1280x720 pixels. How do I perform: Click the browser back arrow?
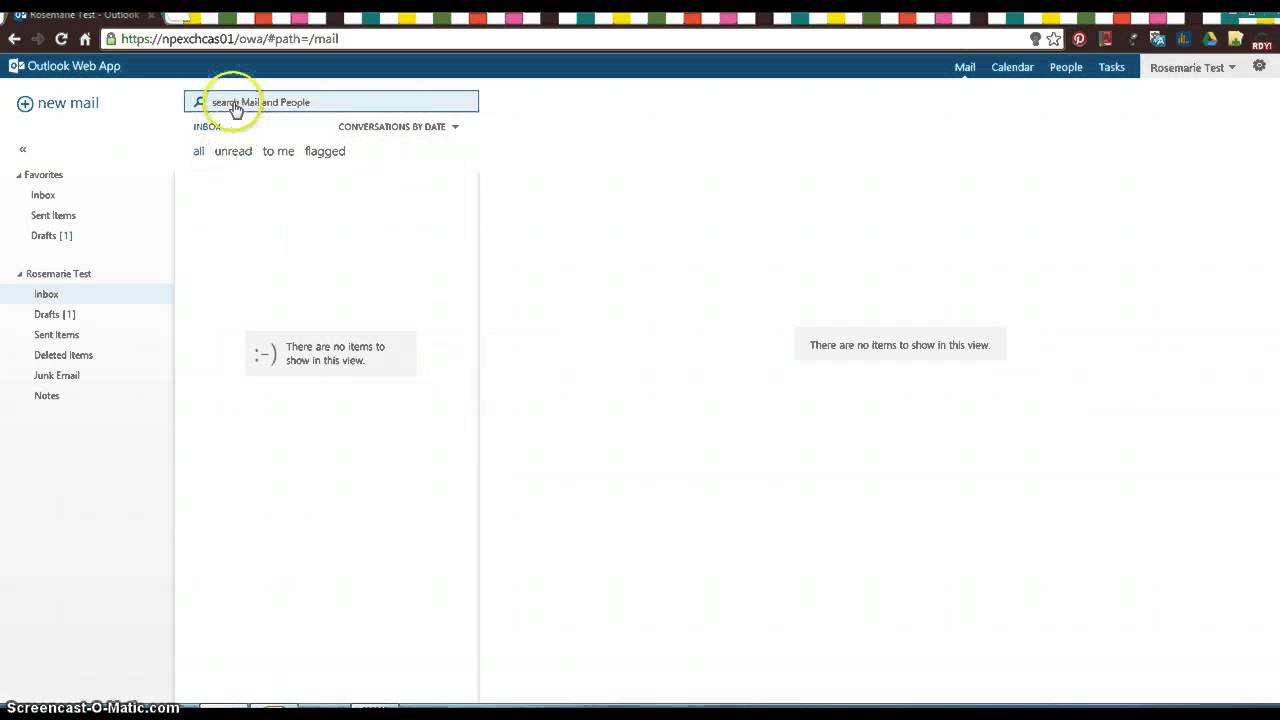click(14, 39)
